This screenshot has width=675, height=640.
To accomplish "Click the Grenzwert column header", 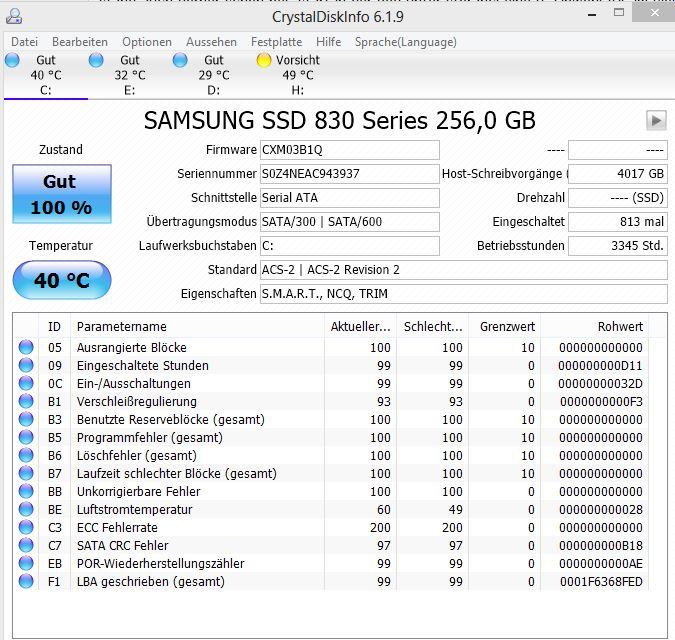I will 505,327.
